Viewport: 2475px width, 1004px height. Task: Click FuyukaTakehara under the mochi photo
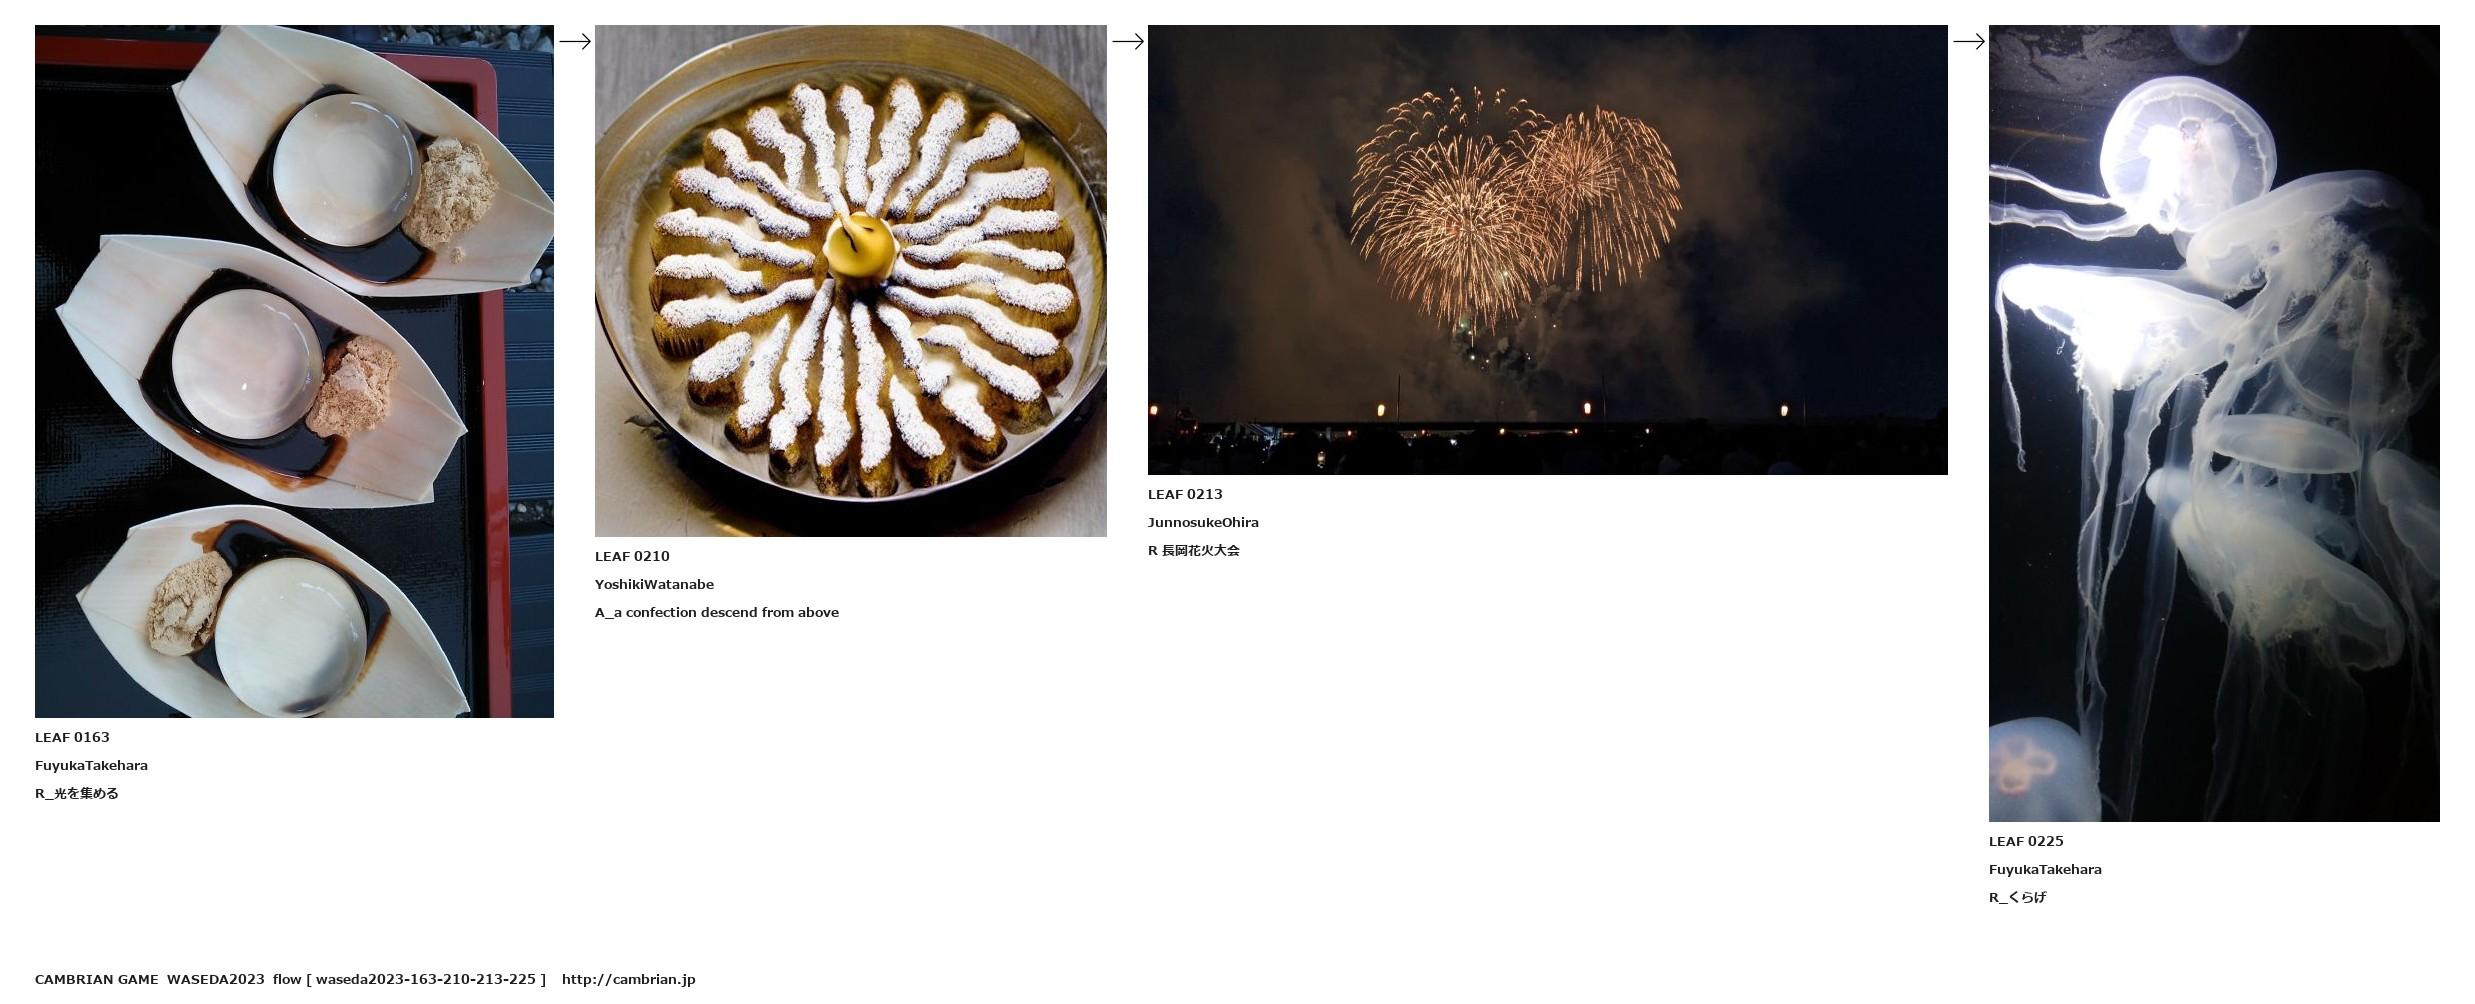[x=91, y=766]
